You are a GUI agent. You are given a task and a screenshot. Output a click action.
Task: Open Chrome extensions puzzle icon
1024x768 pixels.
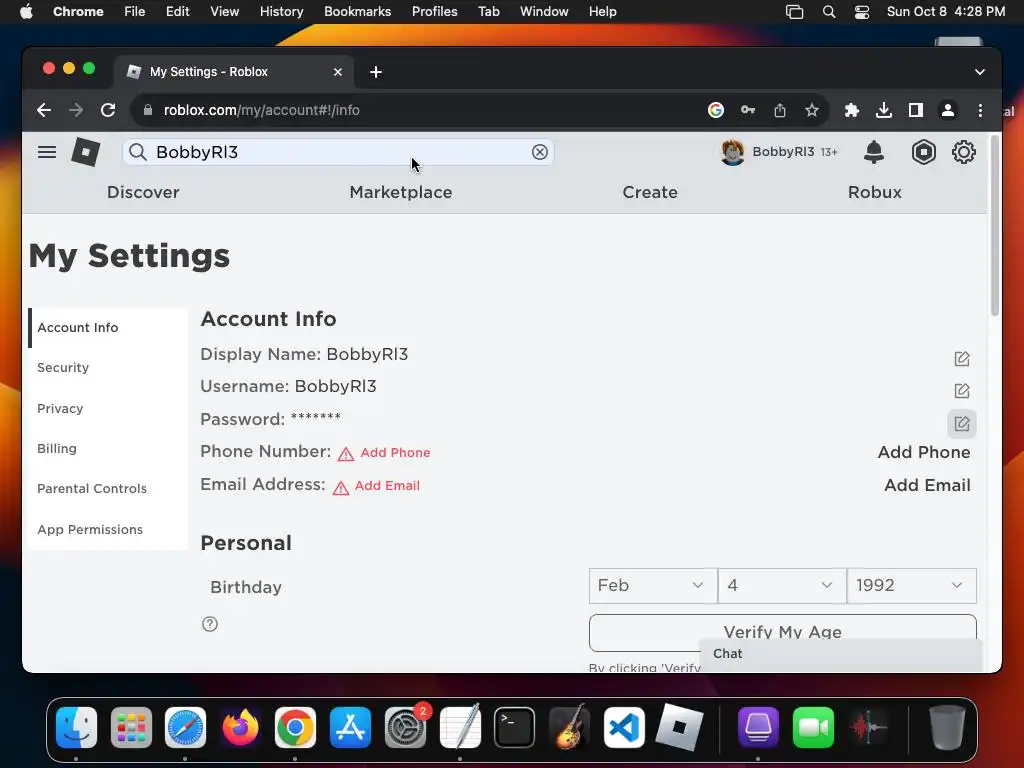tap(852, 110)
